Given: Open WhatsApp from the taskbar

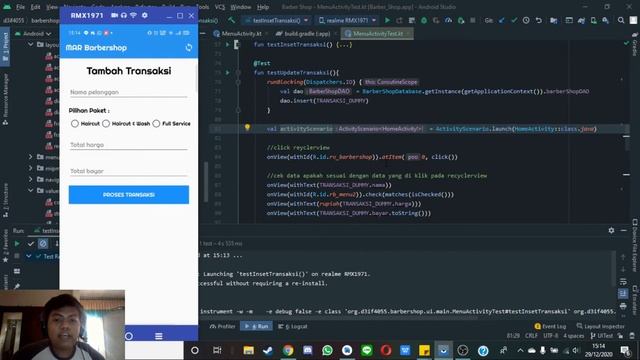Looking at the screenshot, I should click(327, 350).
